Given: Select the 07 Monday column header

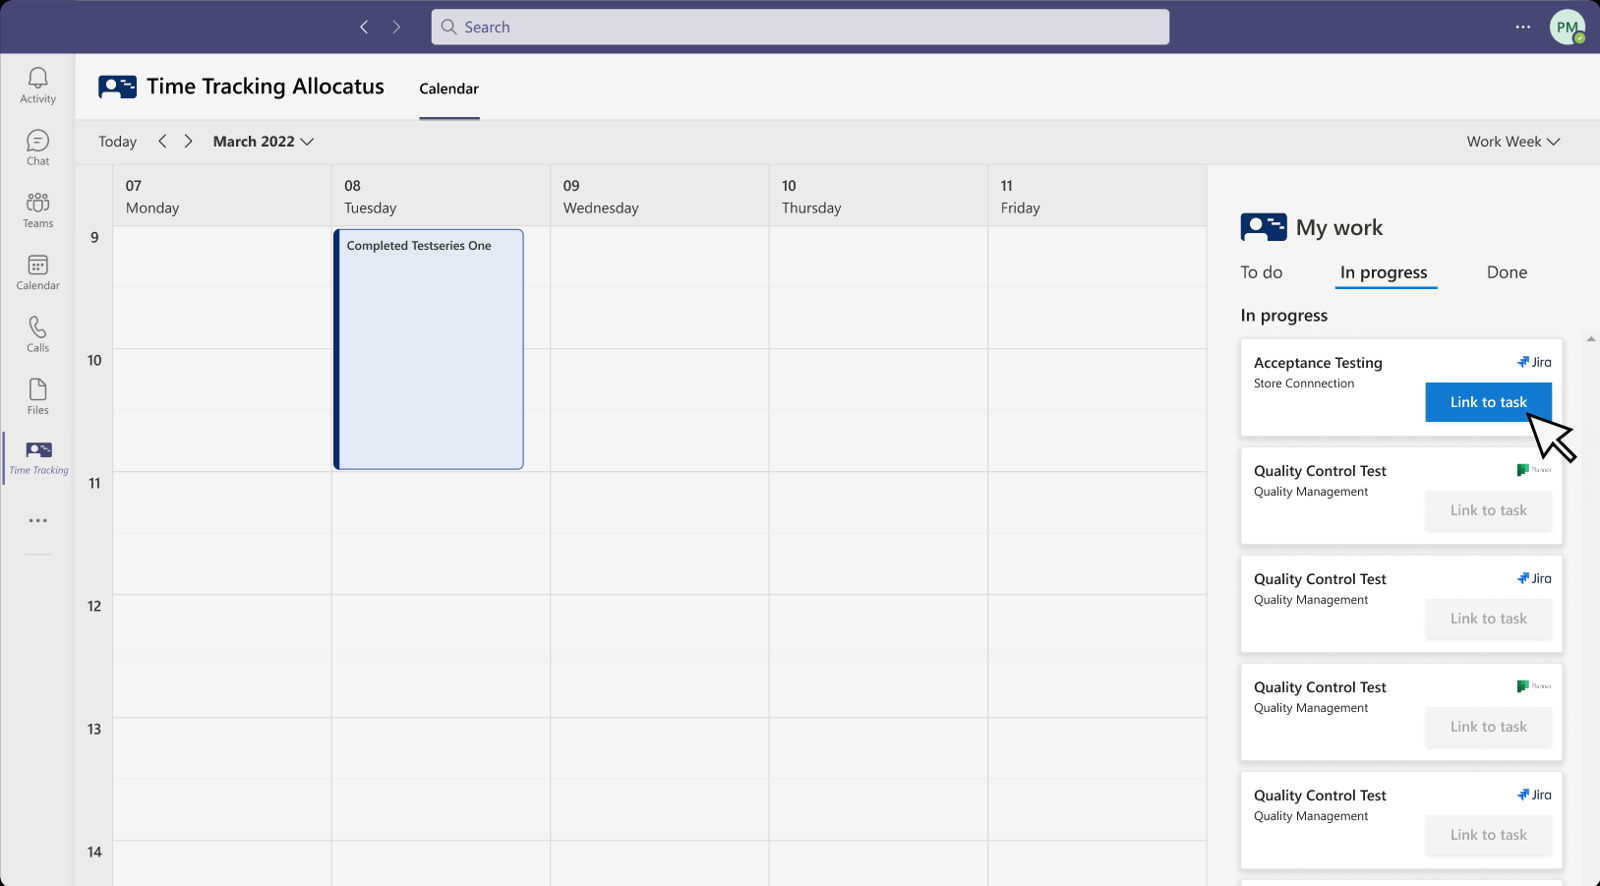Looking at the screenshot, I should pos(222,196).
